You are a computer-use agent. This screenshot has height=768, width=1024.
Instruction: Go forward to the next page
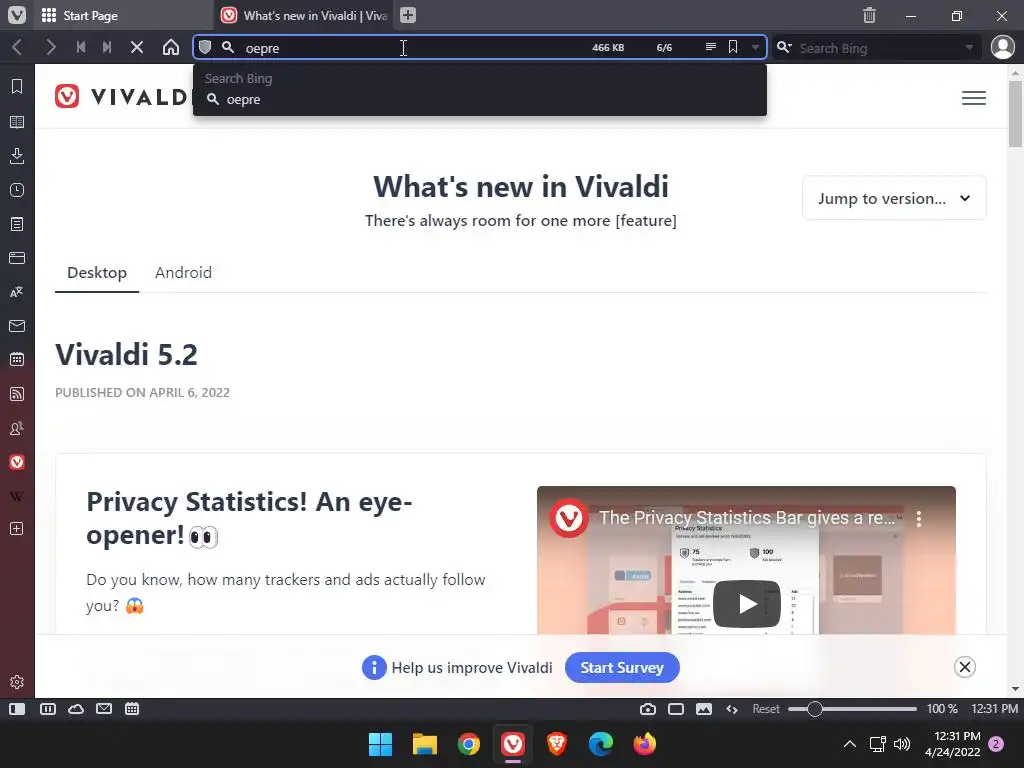pos(50,47)
